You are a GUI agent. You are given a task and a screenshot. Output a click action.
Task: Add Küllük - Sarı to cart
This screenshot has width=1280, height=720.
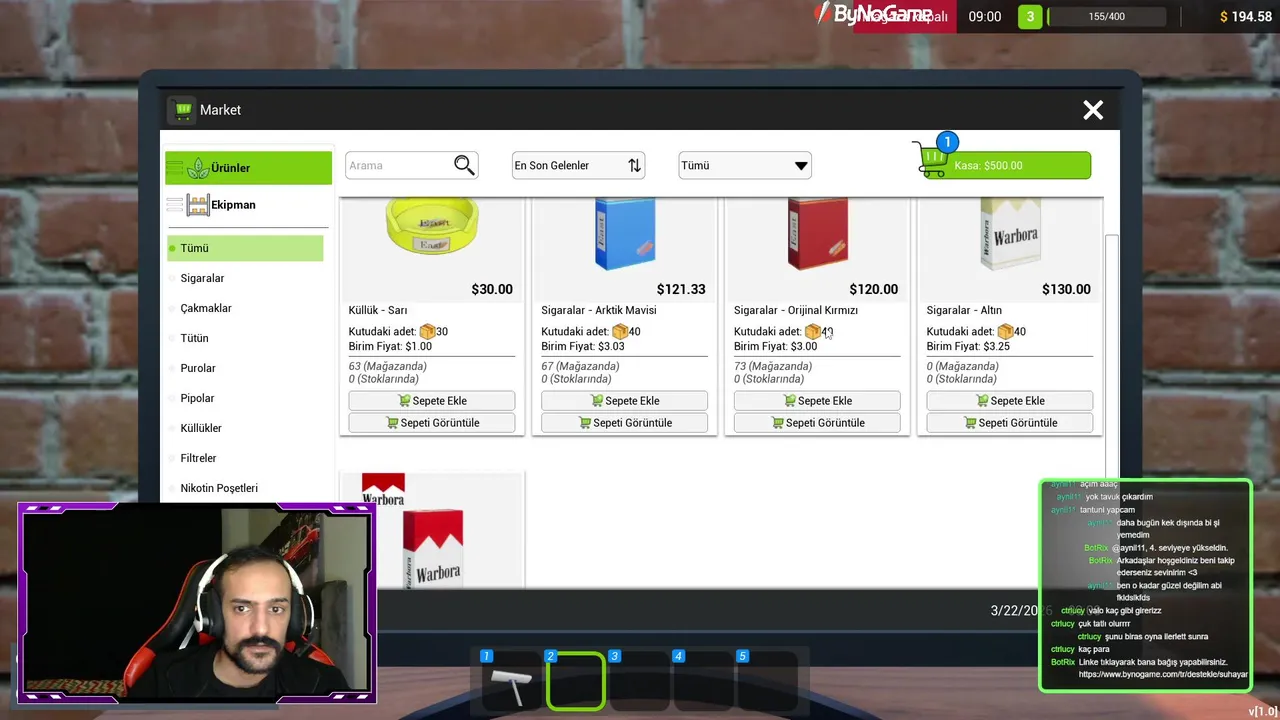click(x=432, y=401)
